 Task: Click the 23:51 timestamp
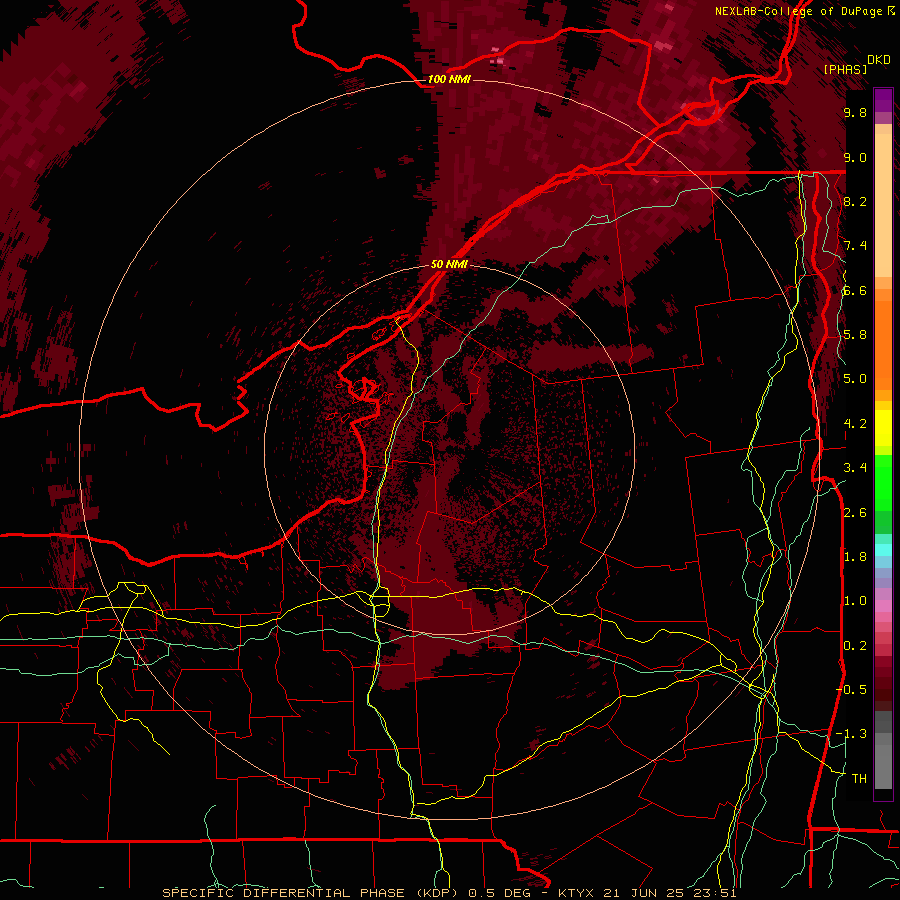716,893
